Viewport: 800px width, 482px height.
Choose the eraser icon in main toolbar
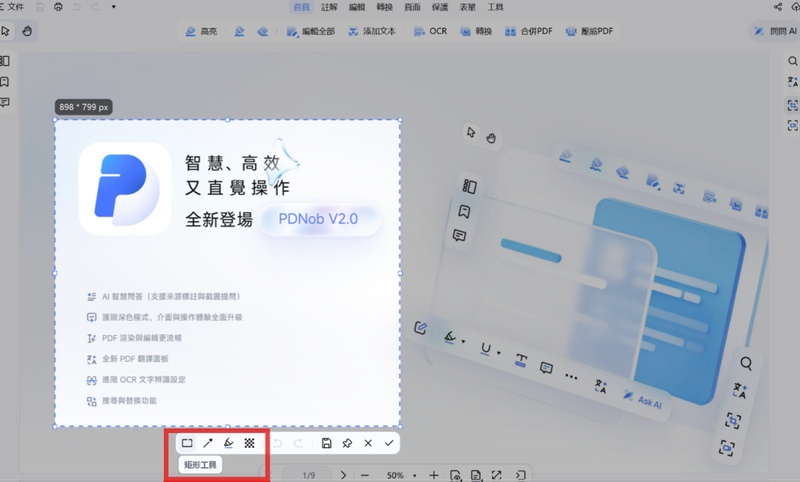point(262,31)
